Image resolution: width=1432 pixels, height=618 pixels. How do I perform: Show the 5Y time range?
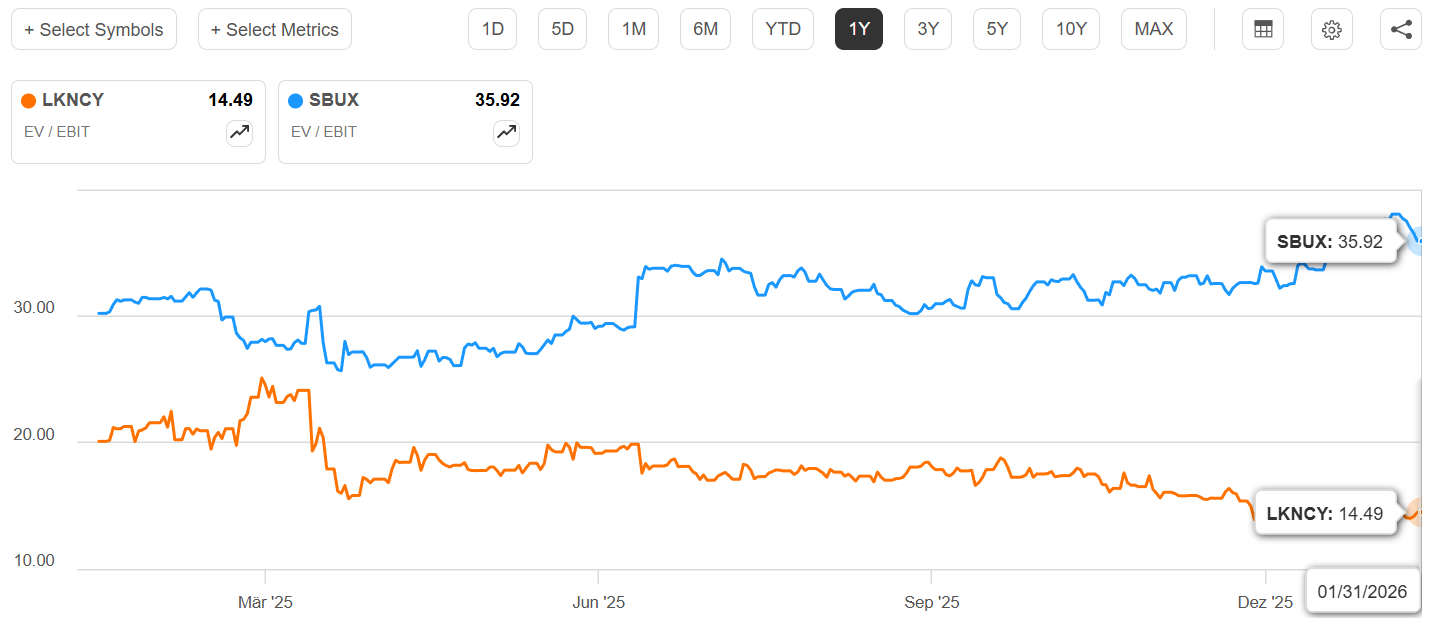click(997, 30)
